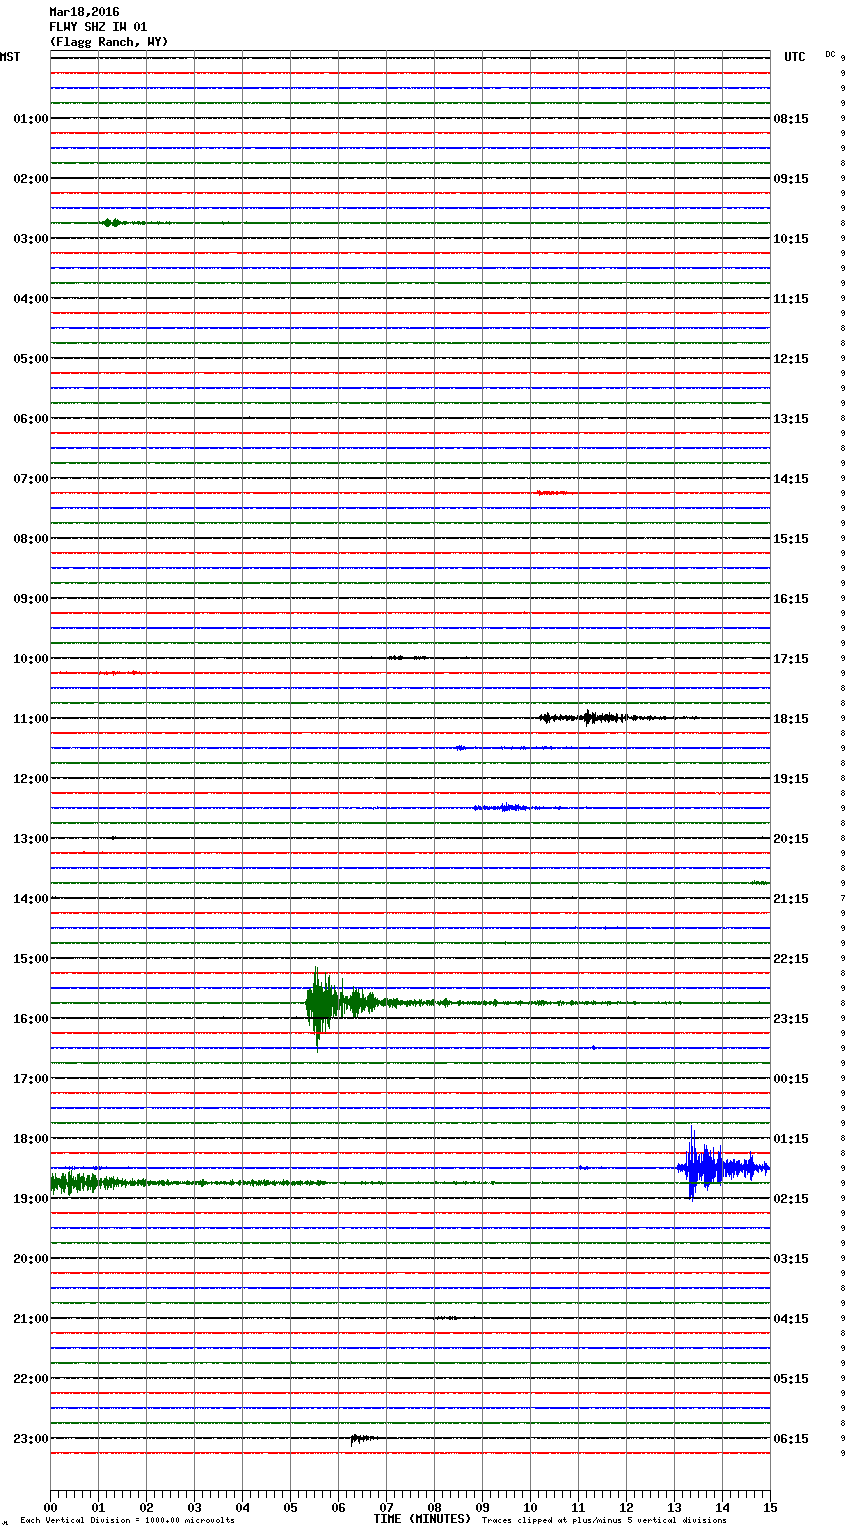Click minute 13 on the bottom axis
Screen dimensions: 850x1534
[x=674, y=1507]
